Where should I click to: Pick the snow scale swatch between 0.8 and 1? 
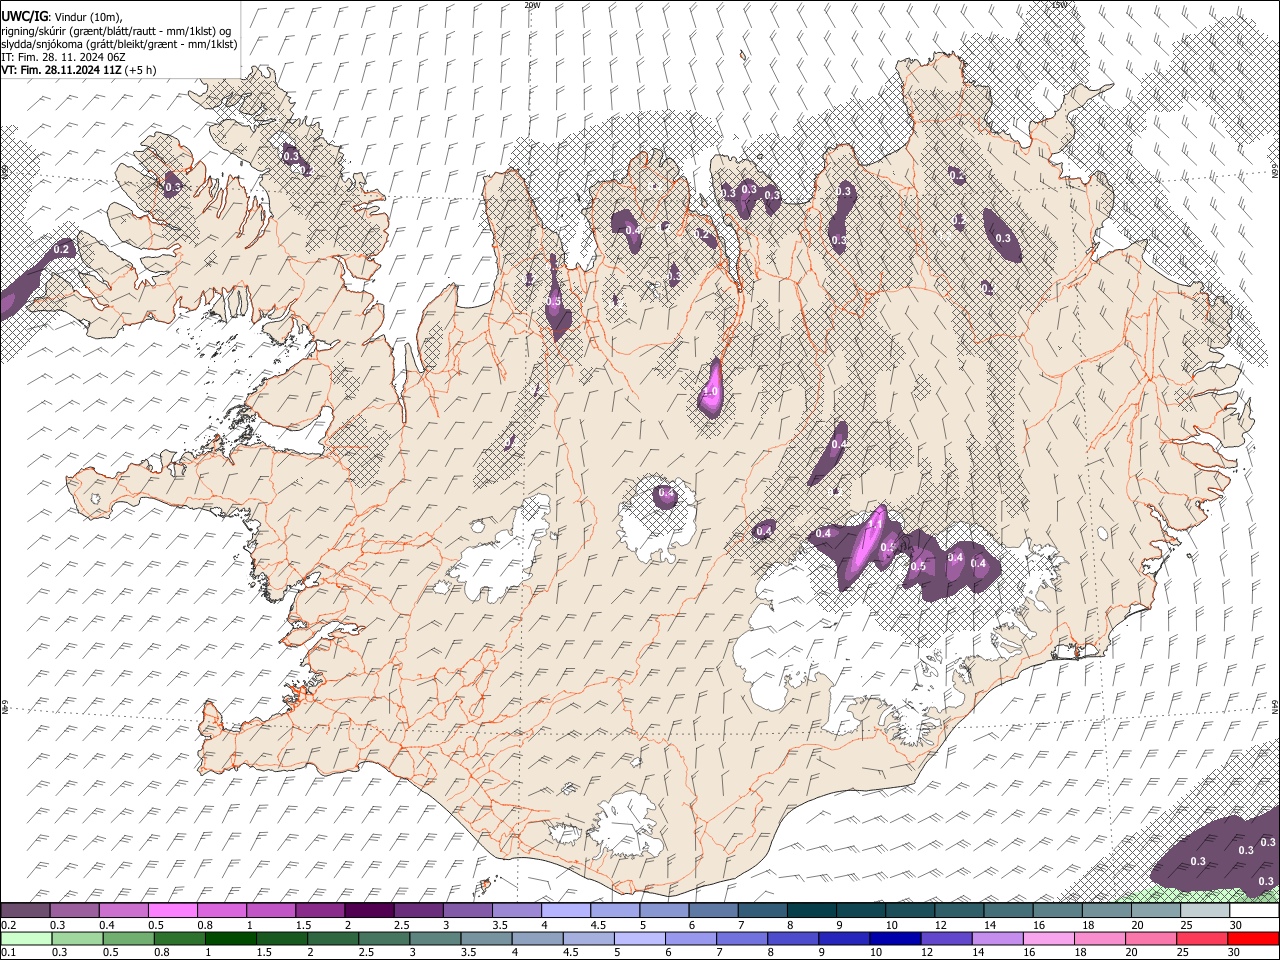point(221,911)
